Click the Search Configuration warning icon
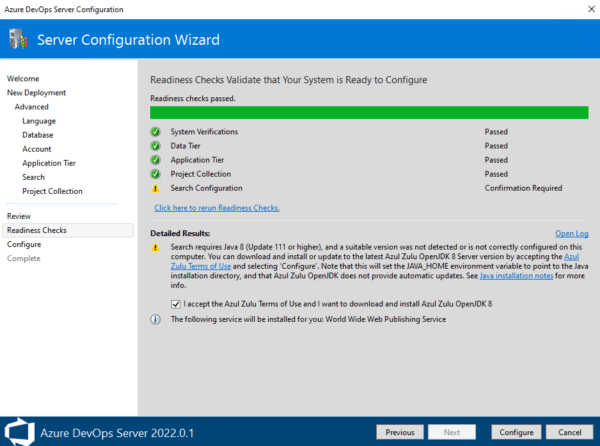600x446 pixels. tap(155, 188)
